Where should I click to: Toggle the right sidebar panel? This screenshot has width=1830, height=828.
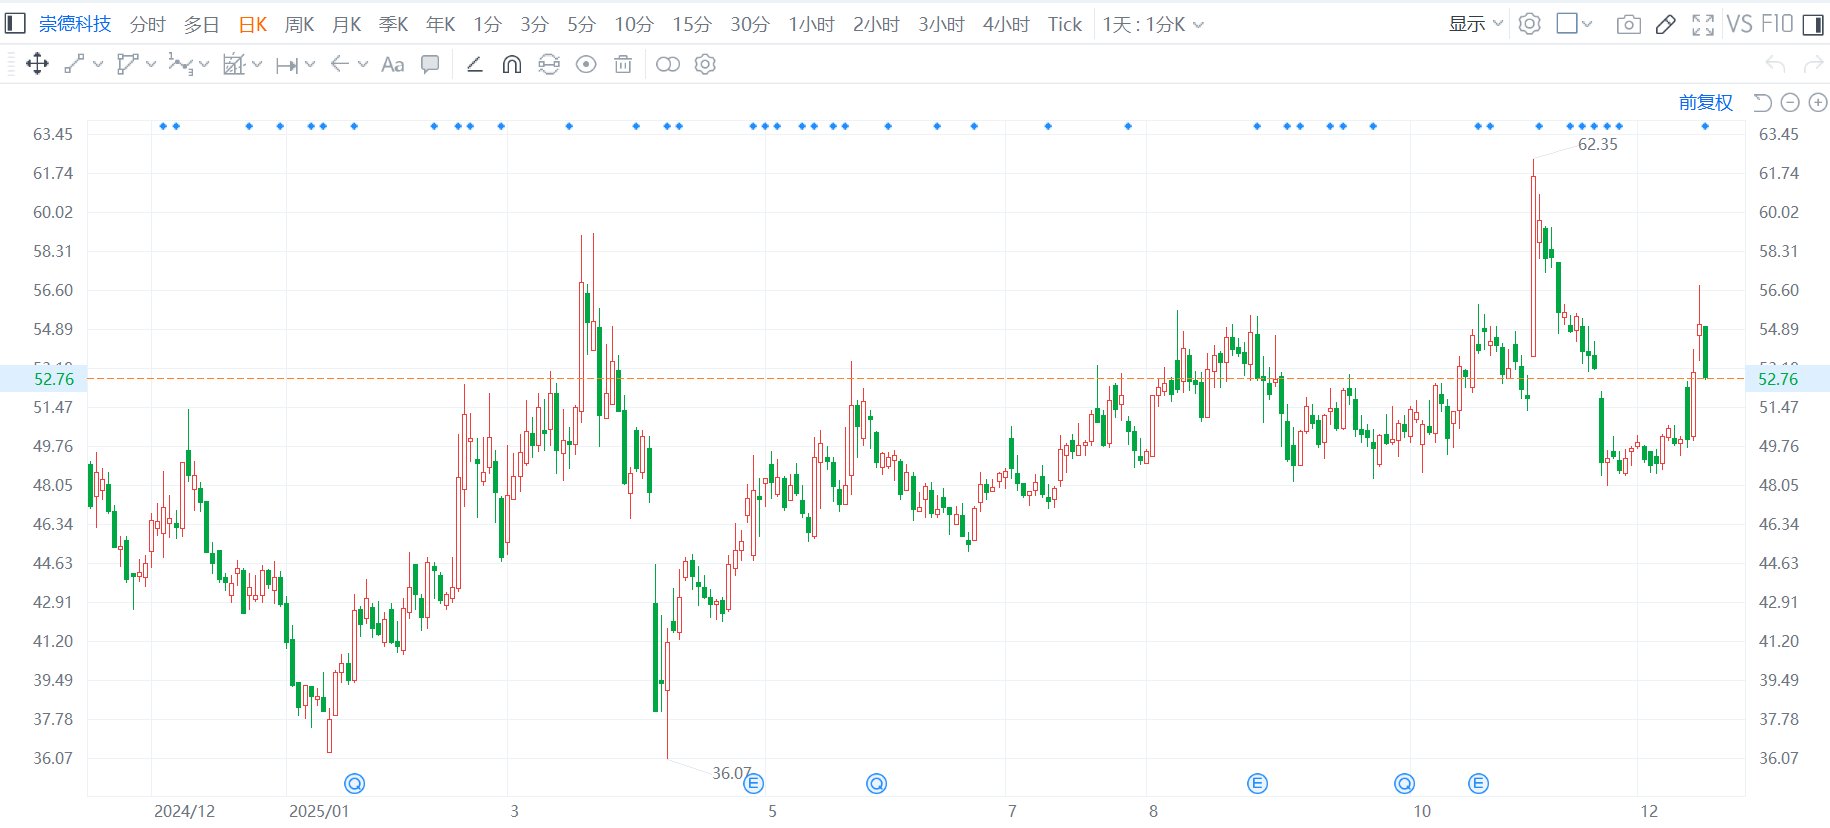pos(1812,24)
